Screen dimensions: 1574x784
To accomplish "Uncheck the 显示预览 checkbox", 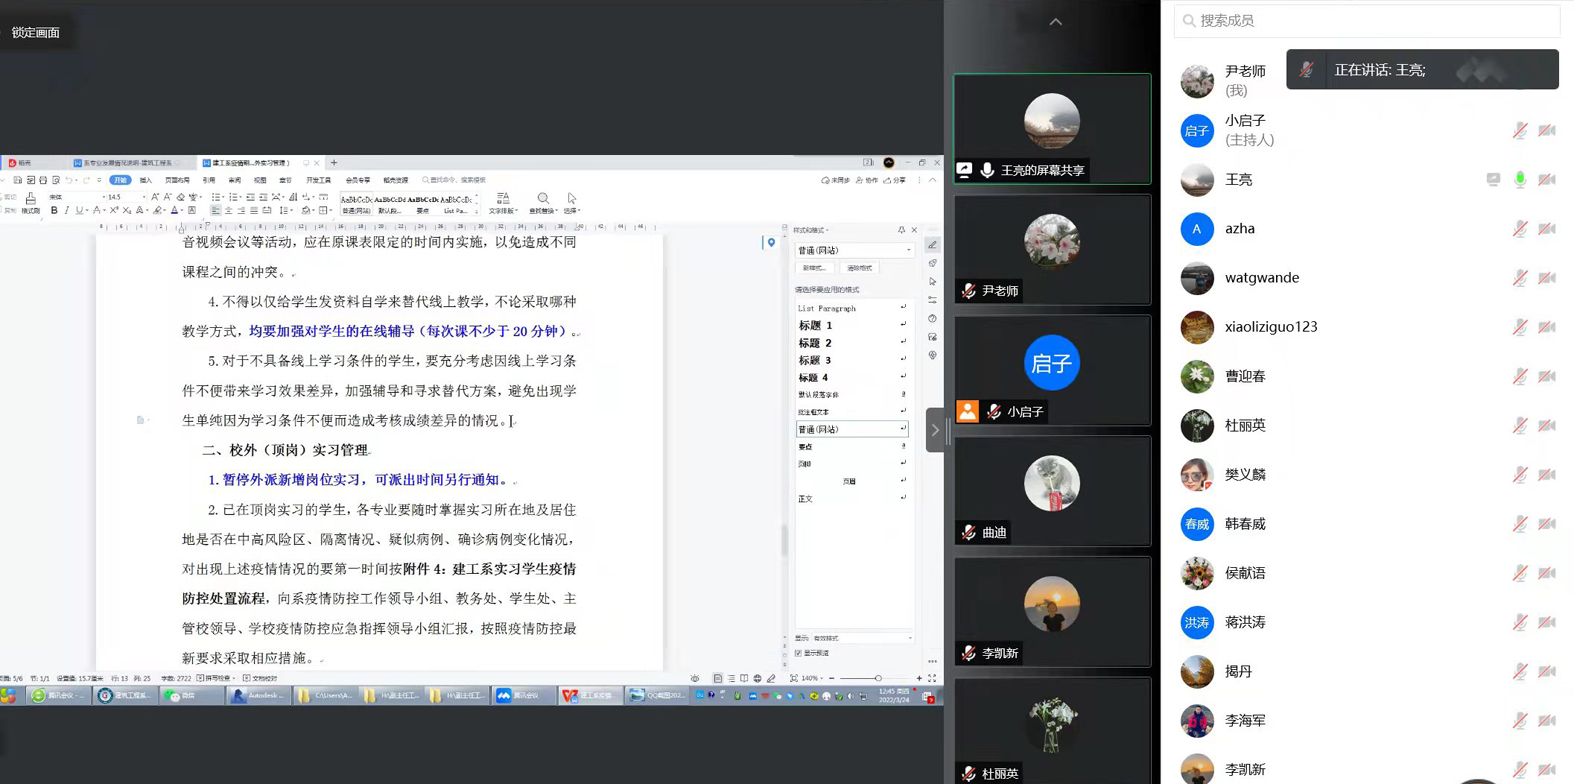I will pos(798,653).
